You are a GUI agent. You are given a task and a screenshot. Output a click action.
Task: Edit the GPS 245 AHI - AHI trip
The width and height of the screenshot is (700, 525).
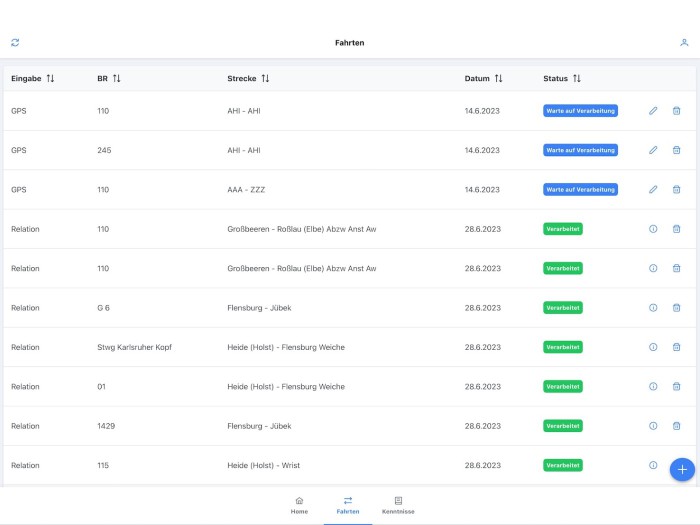[x=653, y=150]
